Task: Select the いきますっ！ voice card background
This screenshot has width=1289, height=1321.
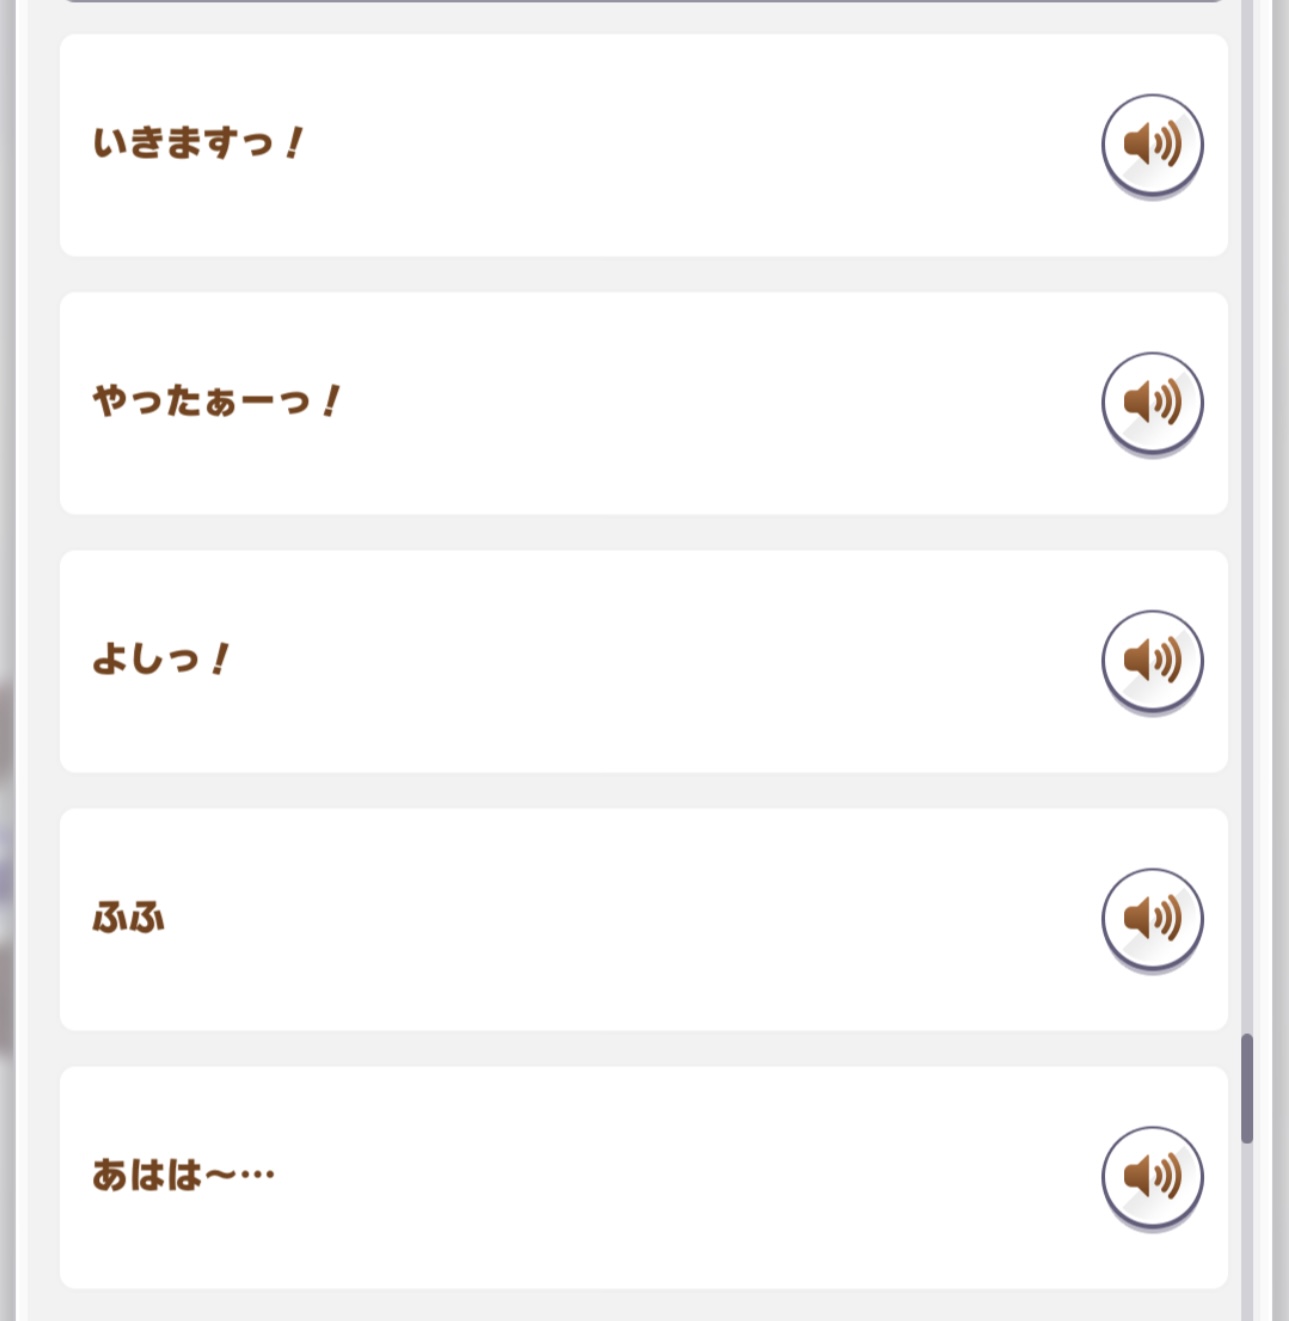Action: [x=644, y=145]
